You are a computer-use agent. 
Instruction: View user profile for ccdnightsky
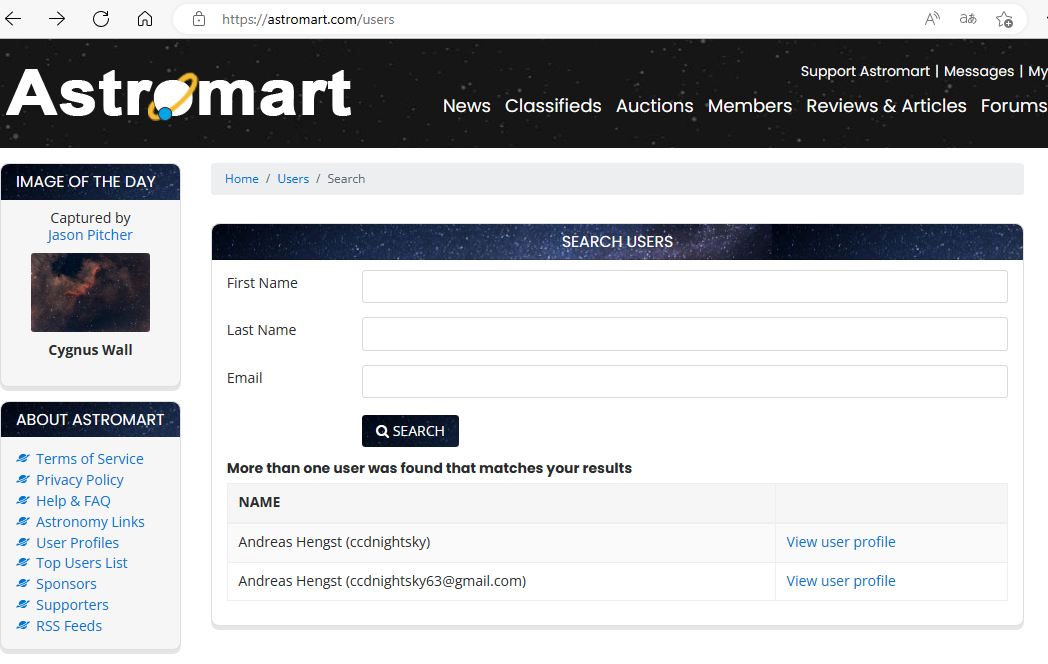pyautogui.click(x=841, y=542)
